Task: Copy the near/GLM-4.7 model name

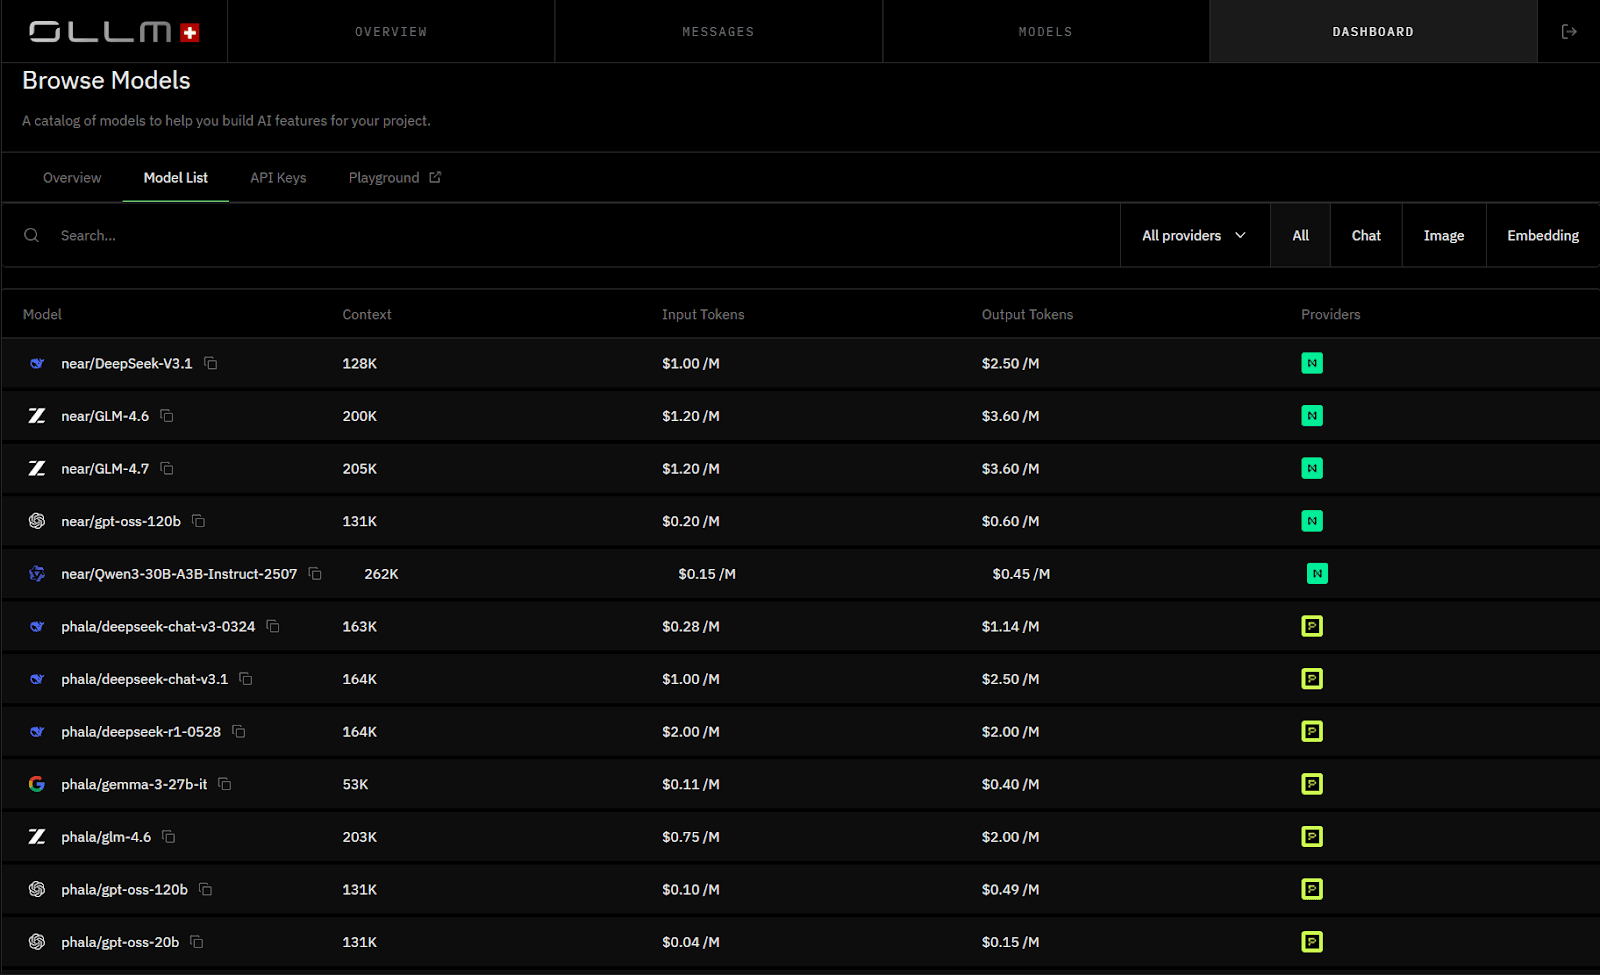Action: 167,468
